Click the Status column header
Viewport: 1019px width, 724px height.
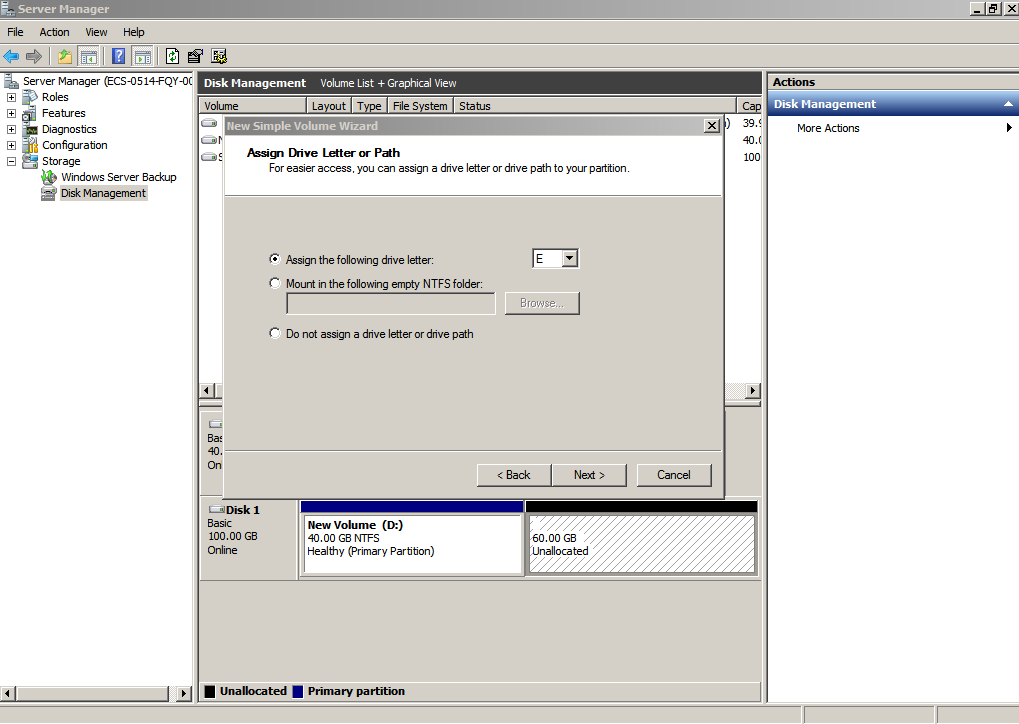[594, 106]
